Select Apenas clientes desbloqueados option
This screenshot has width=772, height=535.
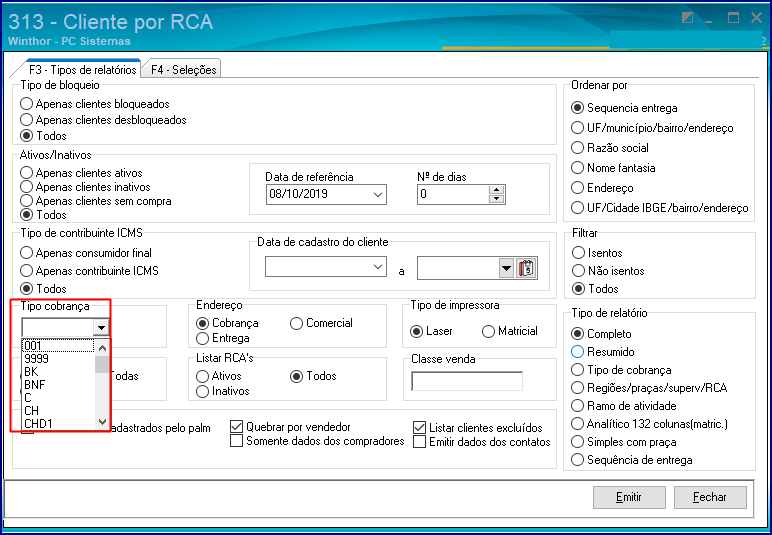point(103,120)
